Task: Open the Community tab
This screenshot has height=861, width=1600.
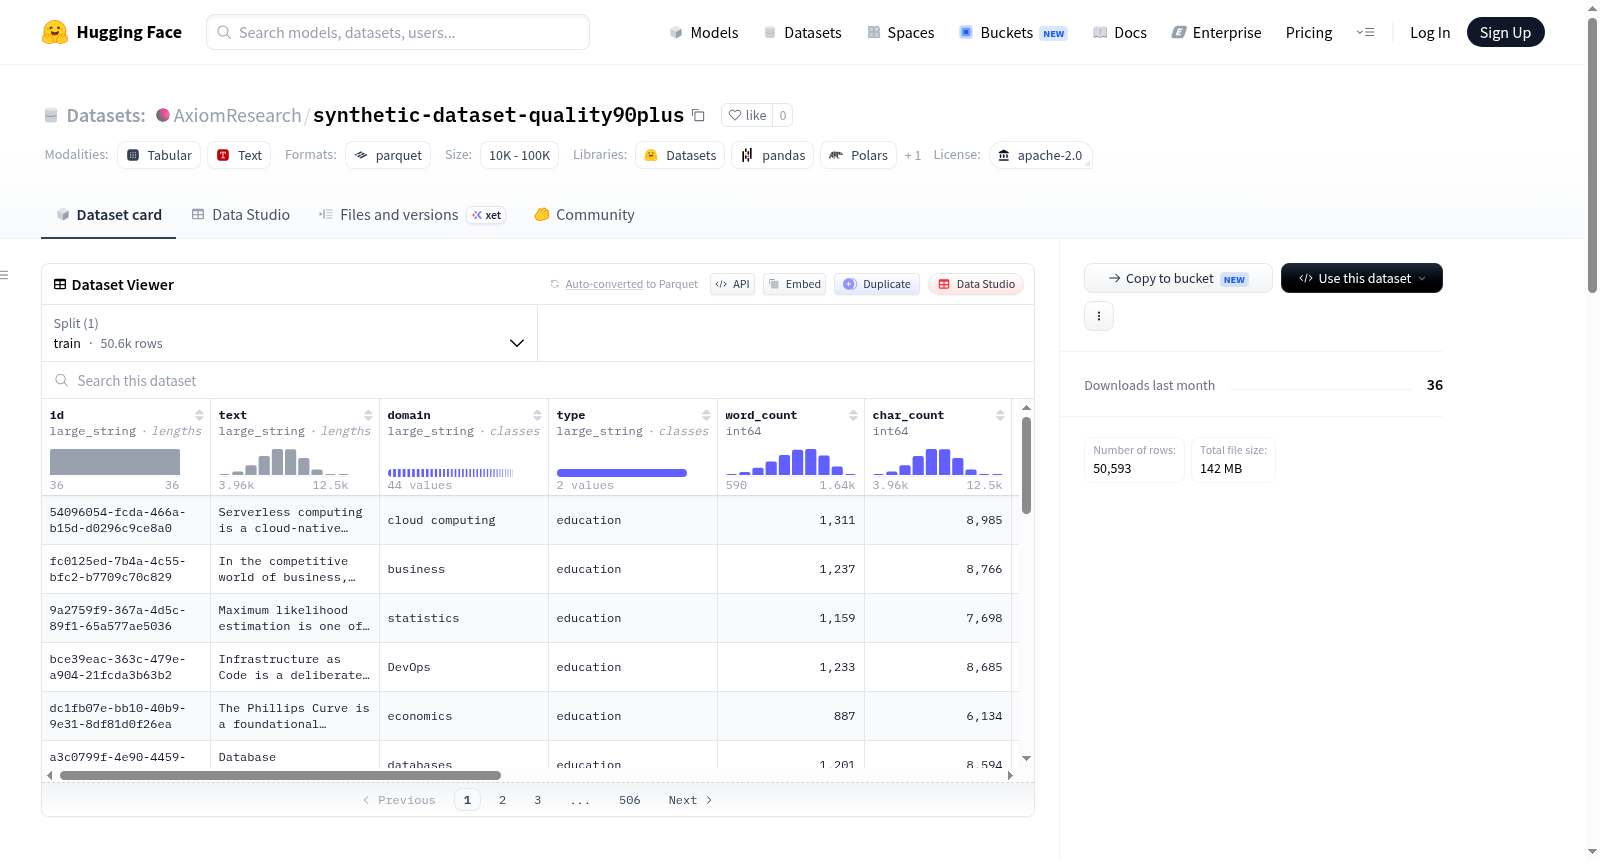Action: point(585,215)
